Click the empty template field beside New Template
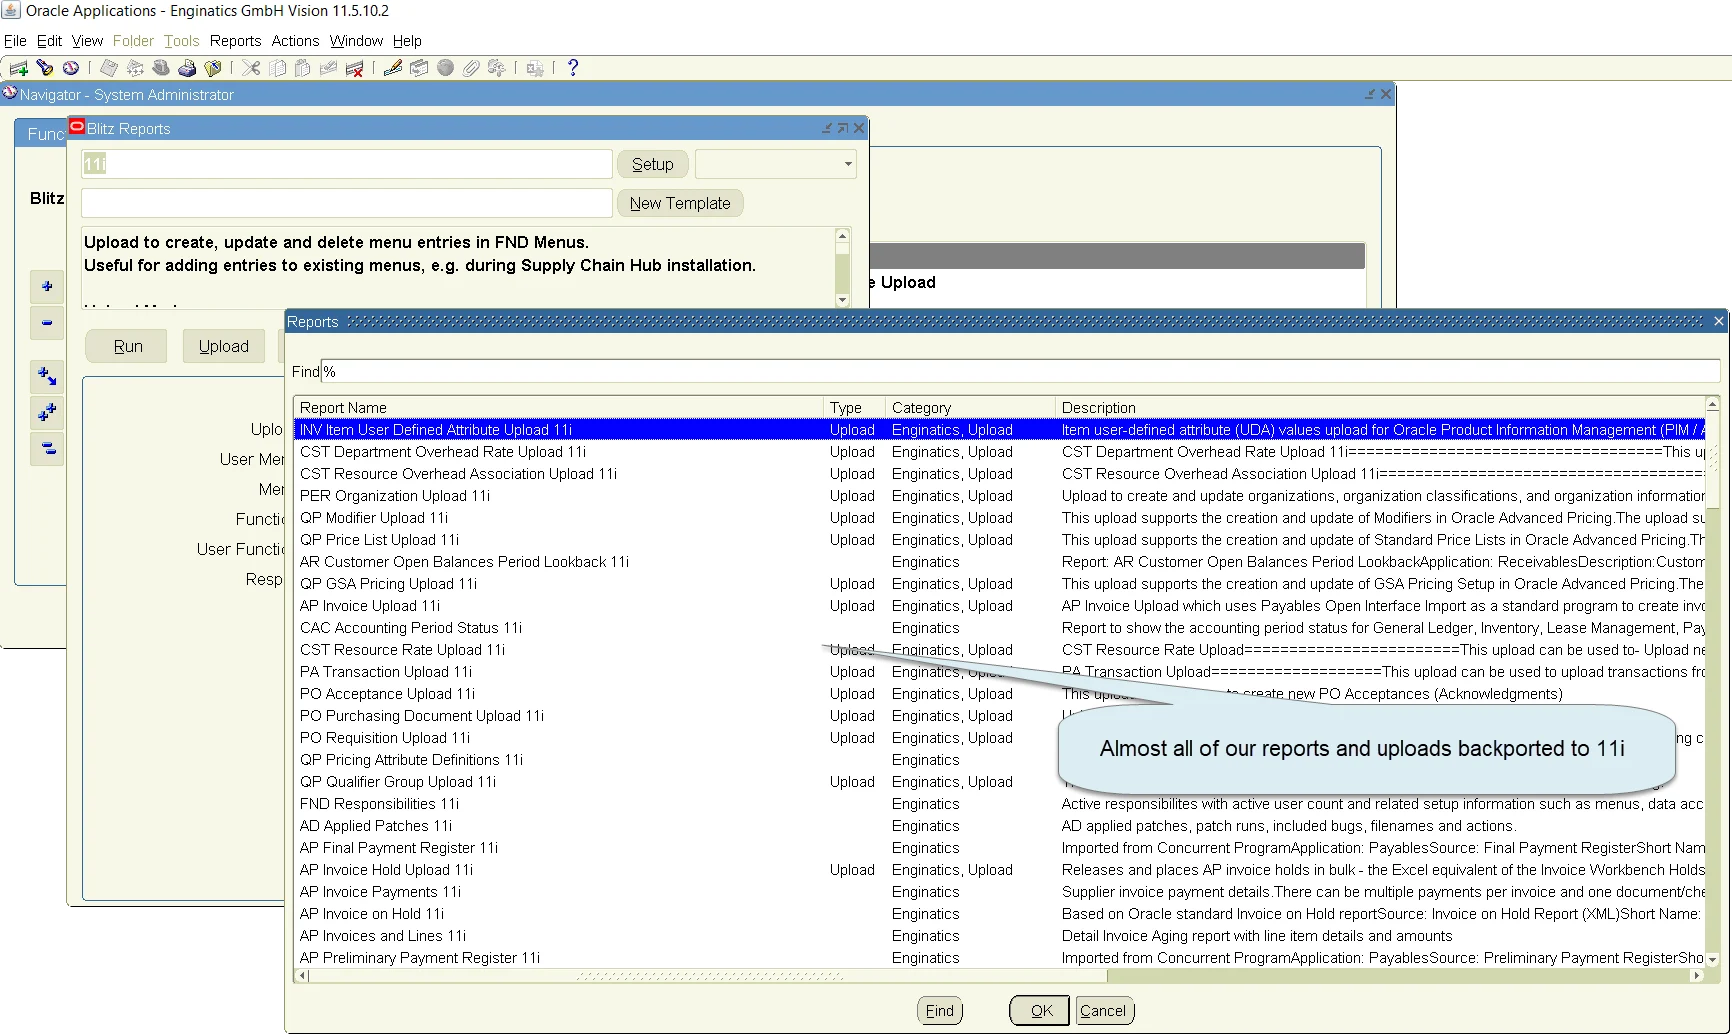This screenshot has height=1034, width=1732. (x=347, y=203)
